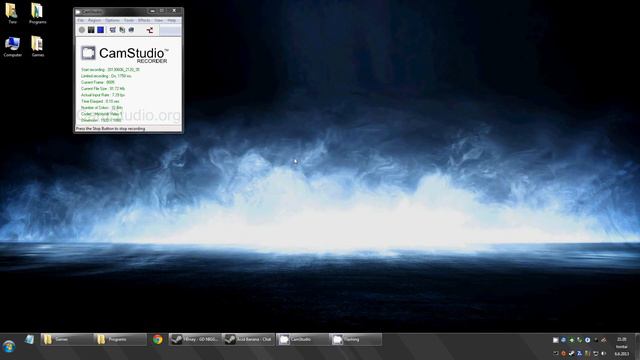Click the Flashing taskbar button
Image resolution: width=640 pixels, height=360 pixels.
[356, 339]
